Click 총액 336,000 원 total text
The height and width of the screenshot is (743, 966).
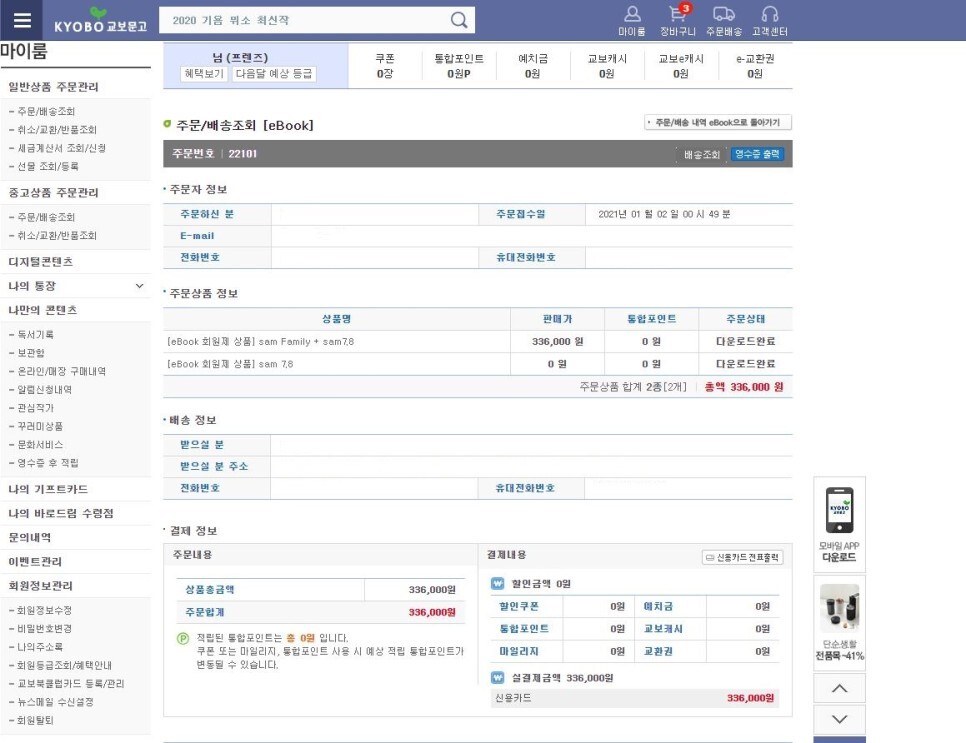[744, 387]
